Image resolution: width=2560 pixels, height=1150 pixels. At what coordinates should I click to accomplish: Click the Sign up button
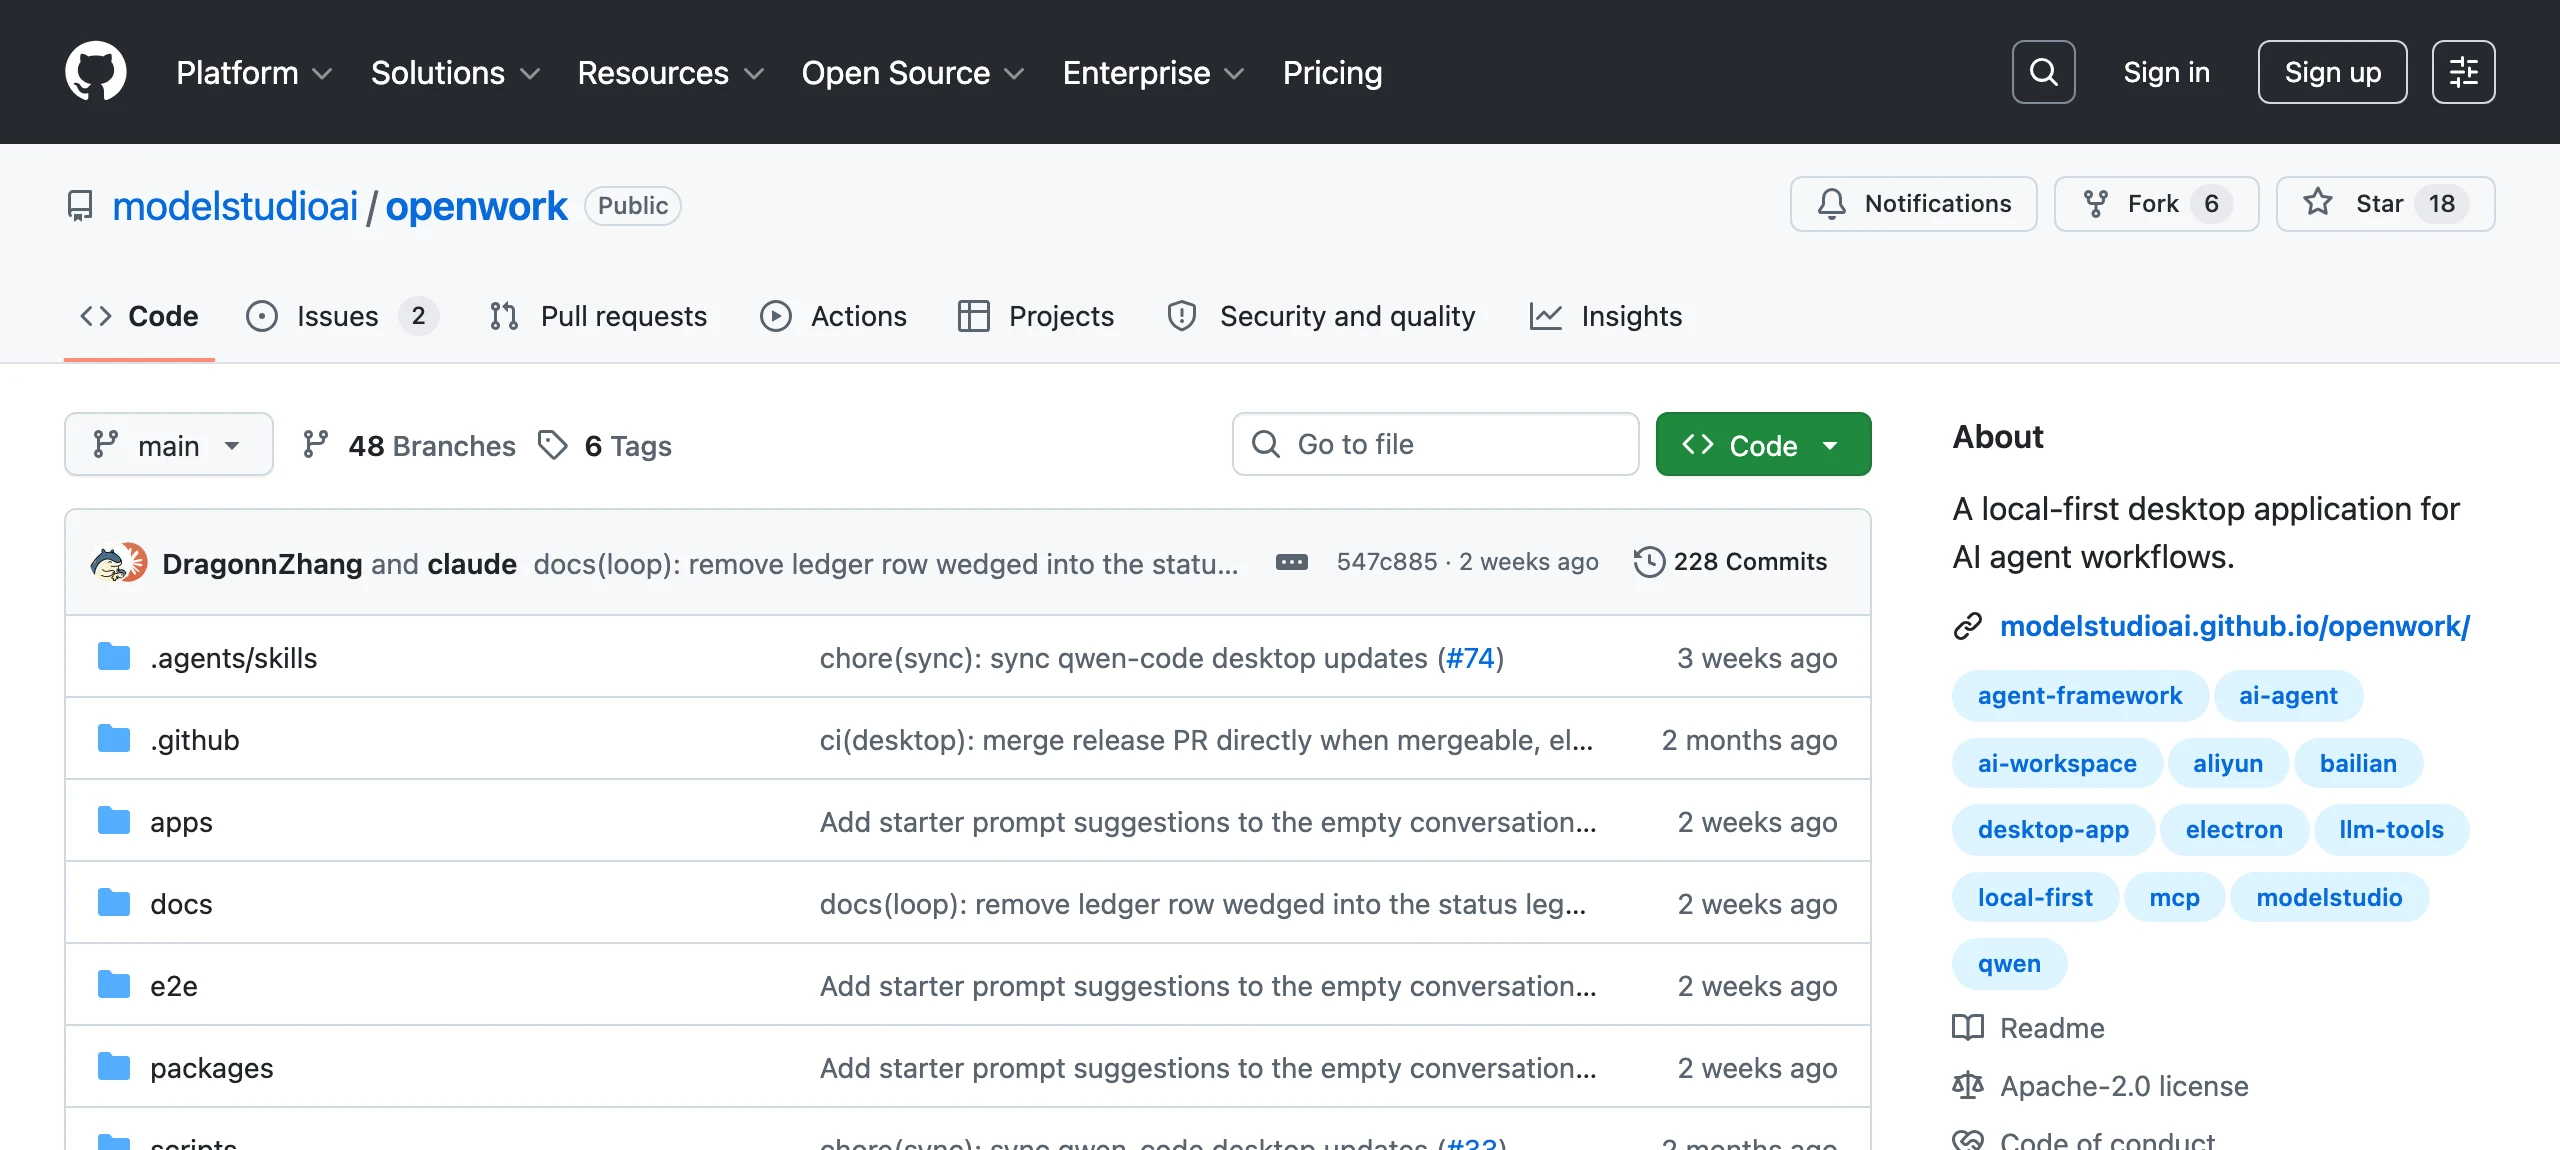2332,72
